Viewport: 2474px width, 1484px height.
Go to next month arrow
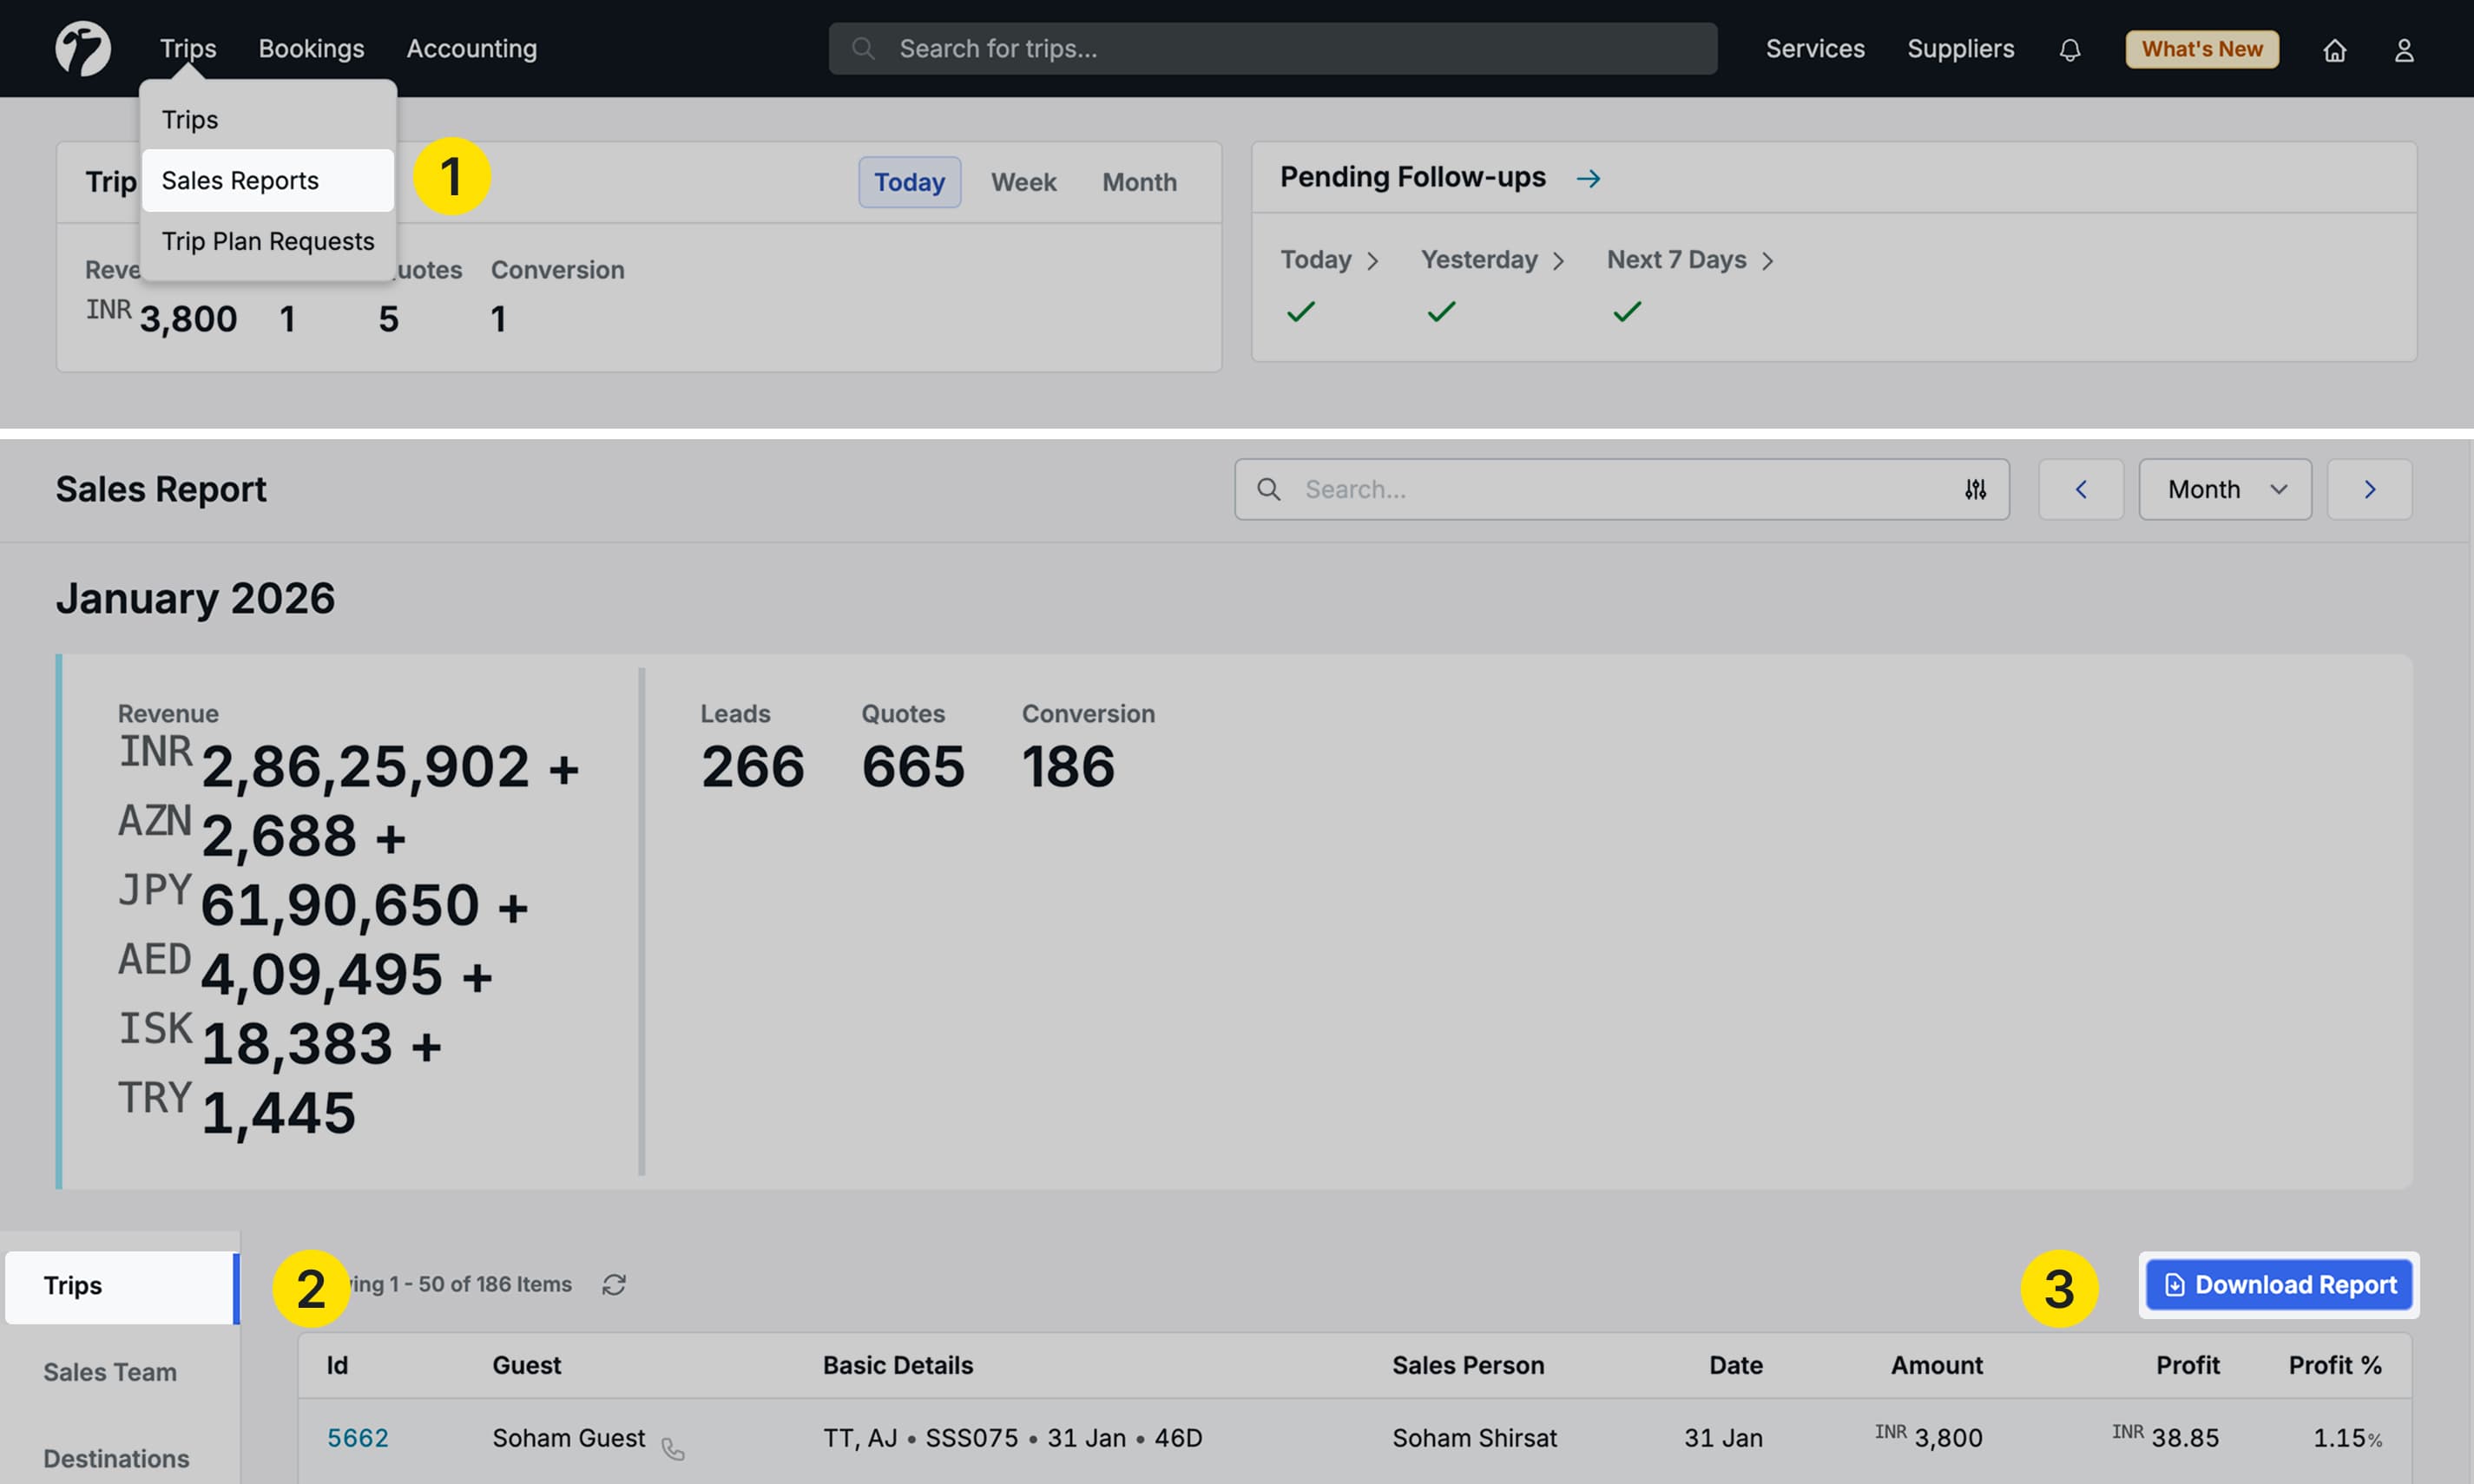tap(2369, 489)
